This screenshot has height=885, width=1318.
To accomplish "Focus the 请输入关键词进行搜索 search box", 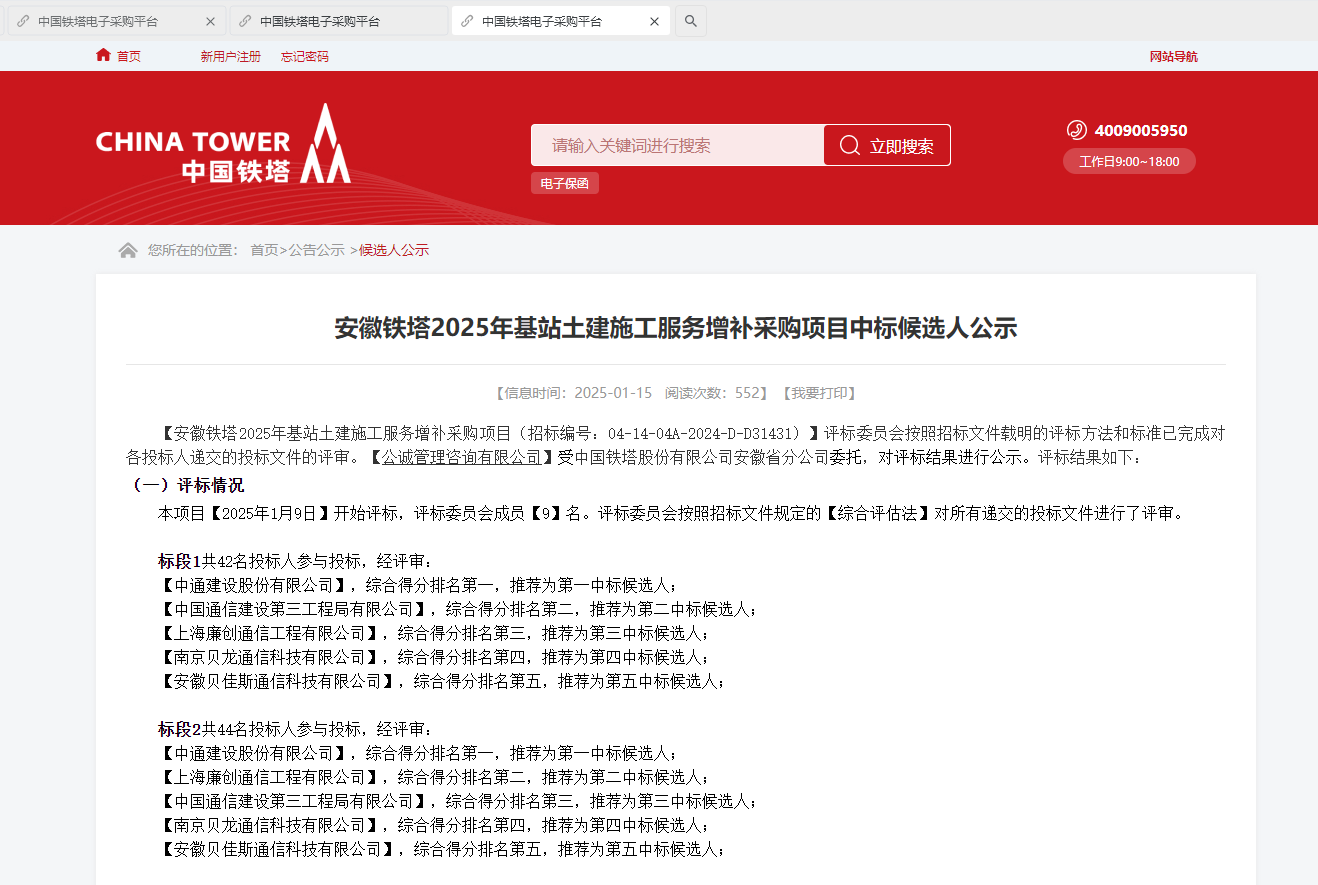I will 677,146.
